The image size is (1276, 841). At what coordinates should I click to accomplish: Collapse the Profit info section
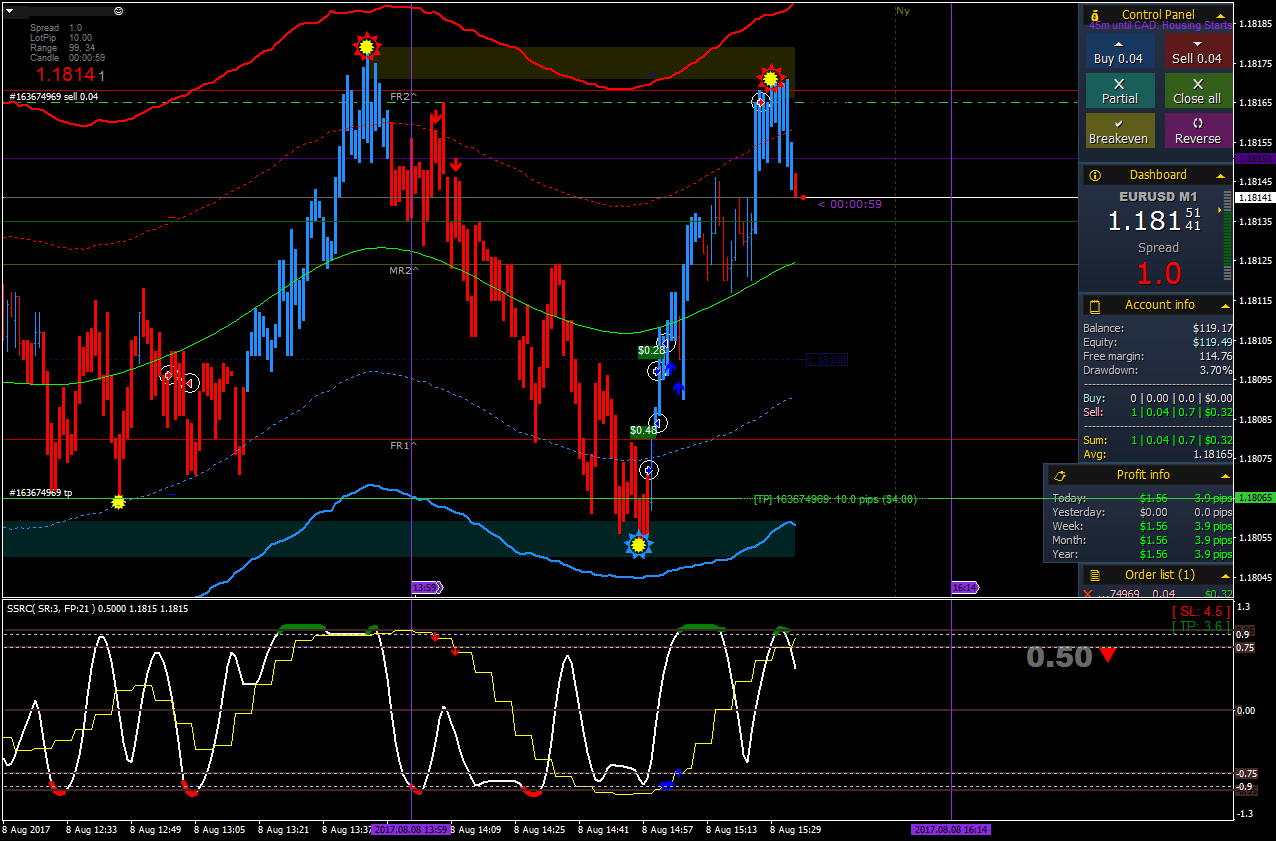[1224, 475]
